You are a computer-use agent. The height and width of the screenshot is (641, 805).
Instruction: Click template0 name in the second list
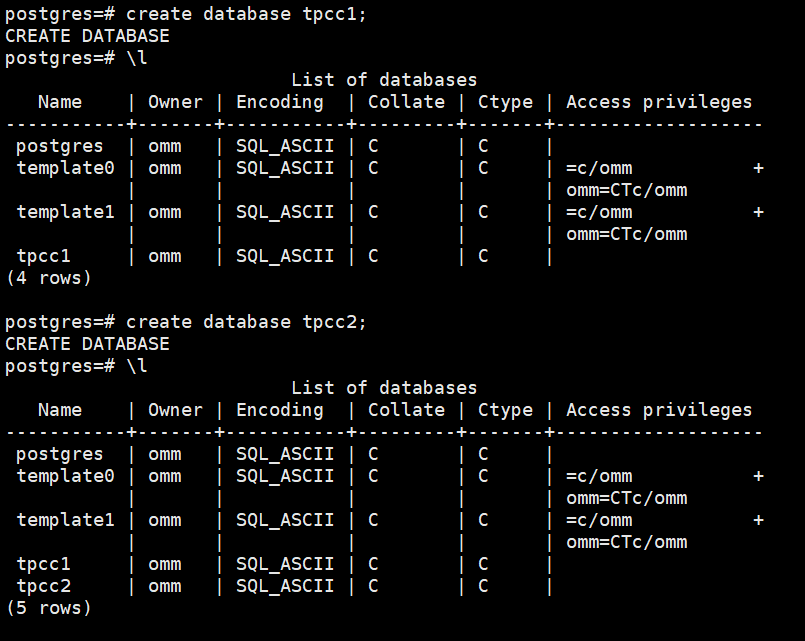pos(66,476)
